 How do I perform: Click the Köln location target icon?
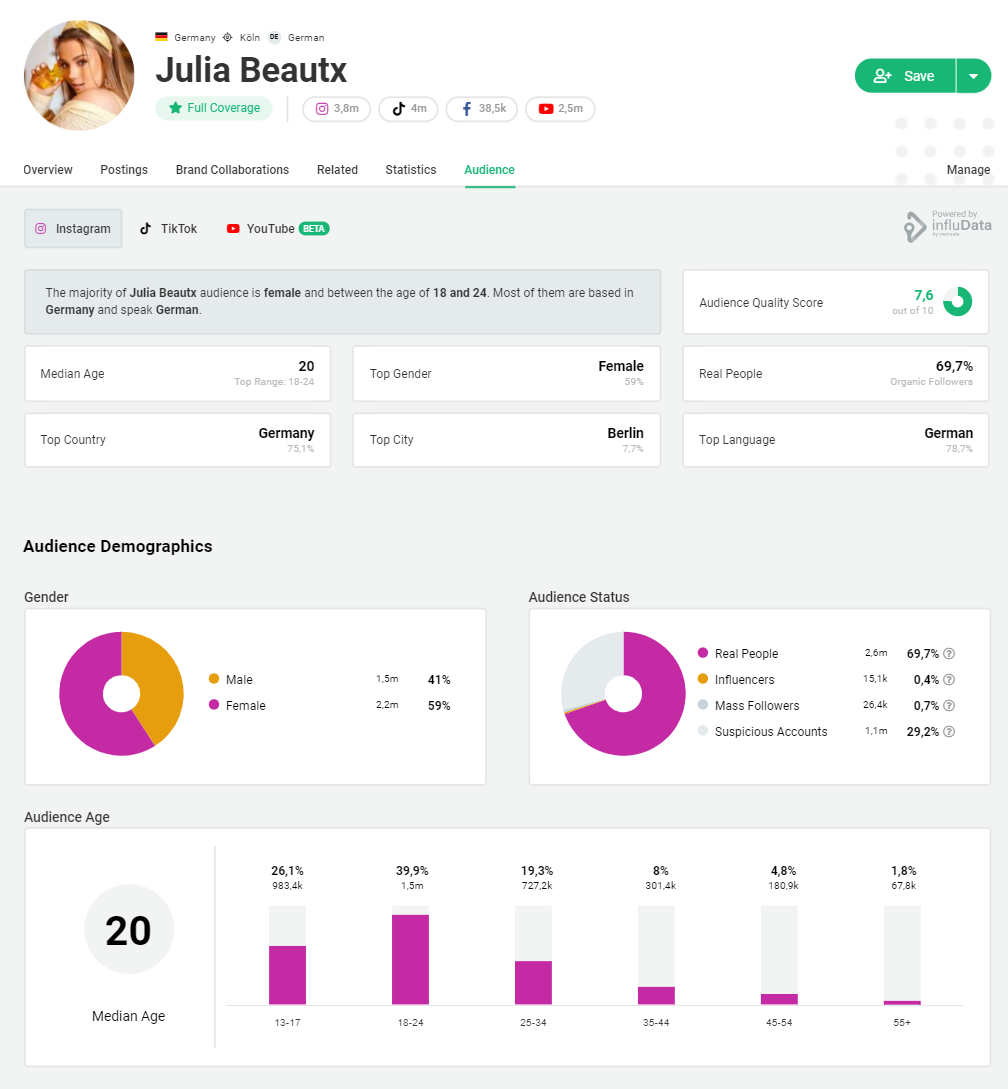pos(227,37)
